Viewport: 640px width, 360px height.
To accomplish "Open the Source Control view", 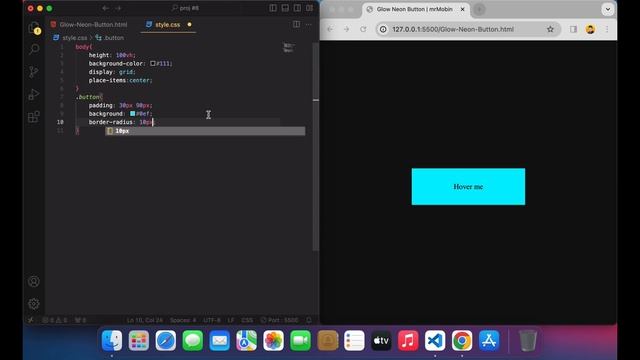I will pos(34,72).
